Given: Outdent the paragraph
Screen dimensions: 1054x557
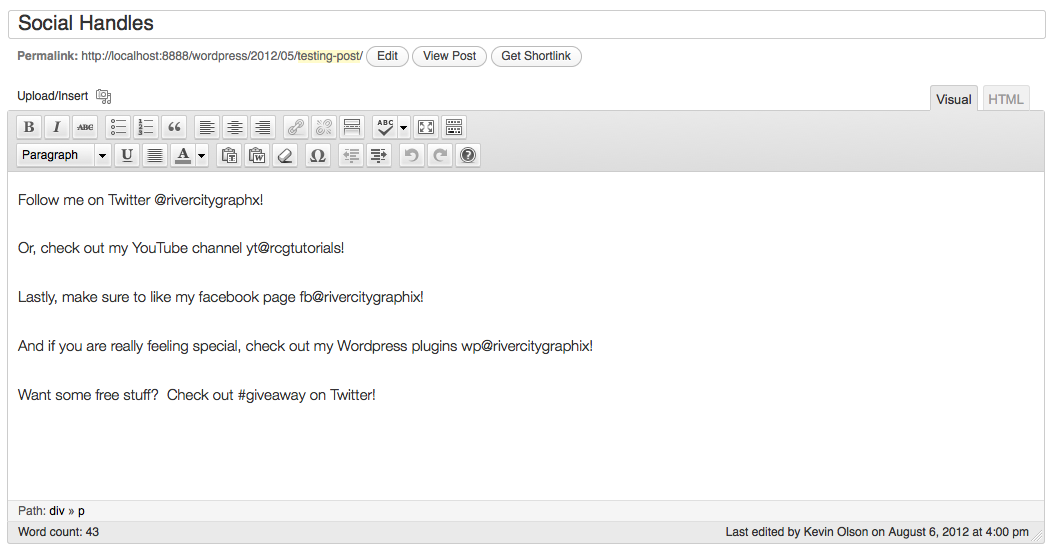Looking at the screenshot, I should coord(351,155).
